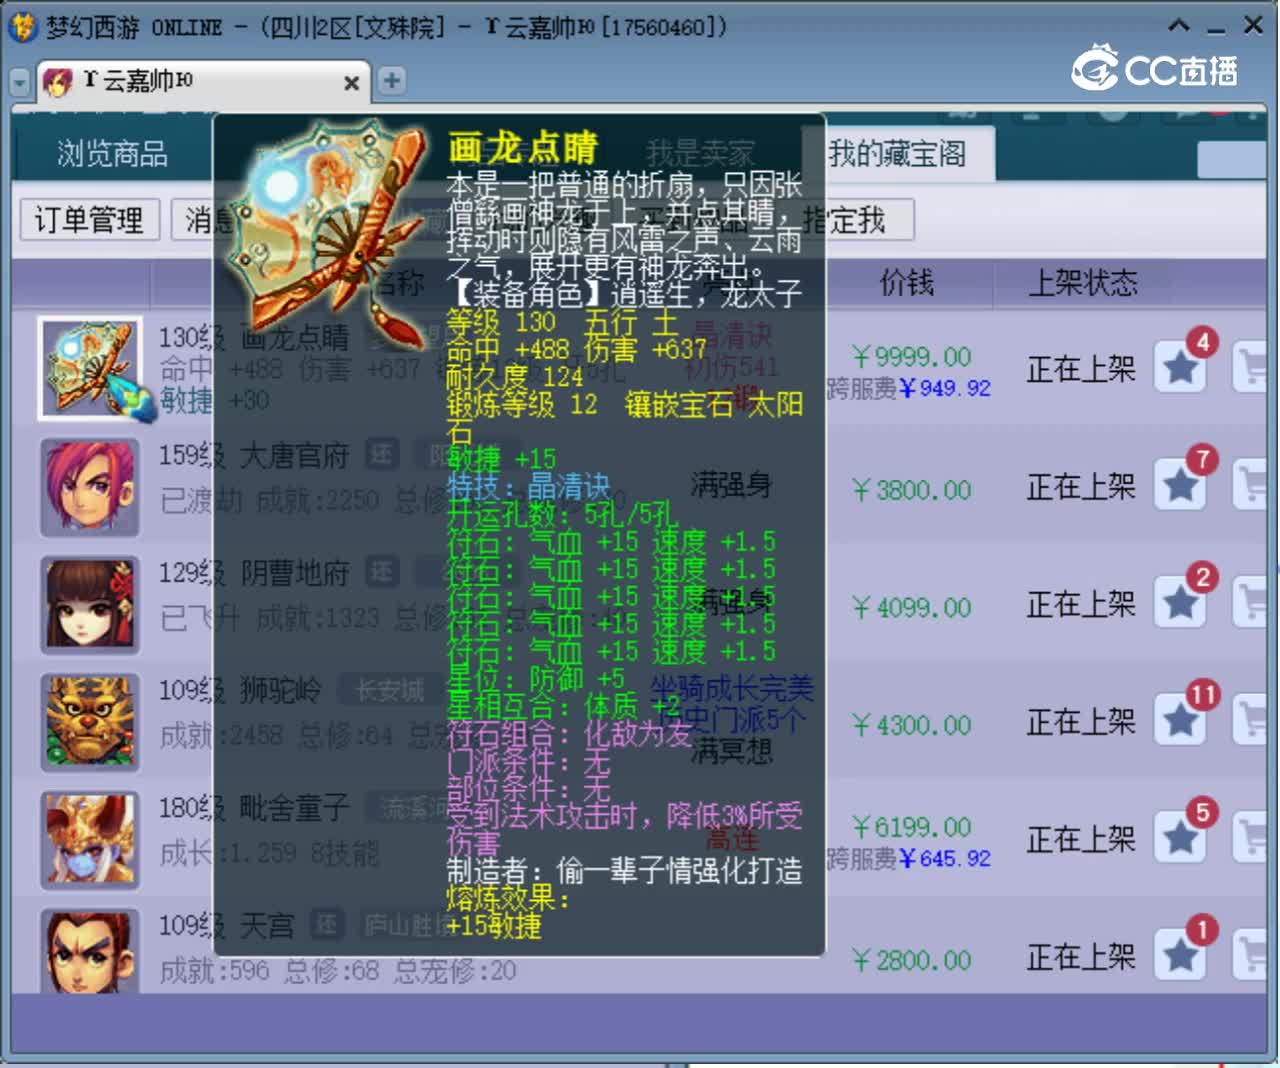Favorite the ￥2800.00 listing star
The image size is (1280, 1068).
(x=1181, y=955)
